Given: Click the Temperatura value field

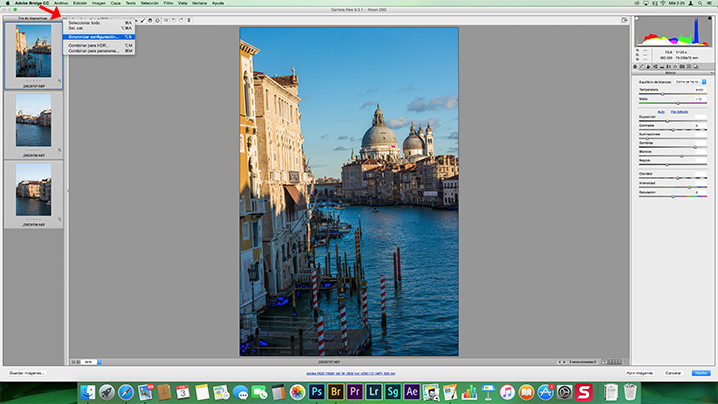Looking at the screenshot, I should pyautogui.click(x=700, y=90).
